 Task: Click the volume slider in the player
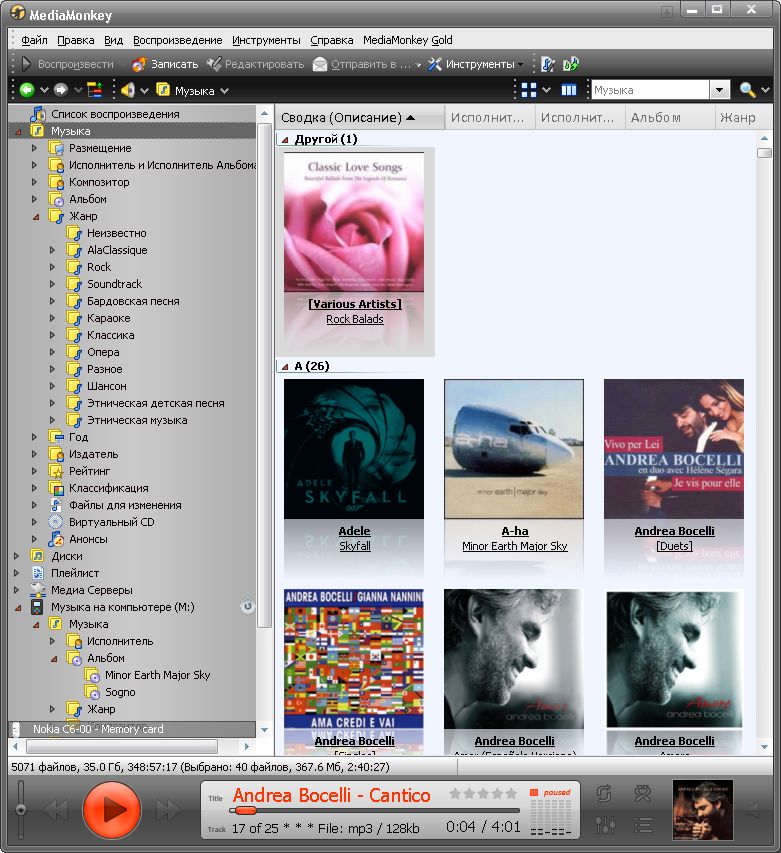21,809
